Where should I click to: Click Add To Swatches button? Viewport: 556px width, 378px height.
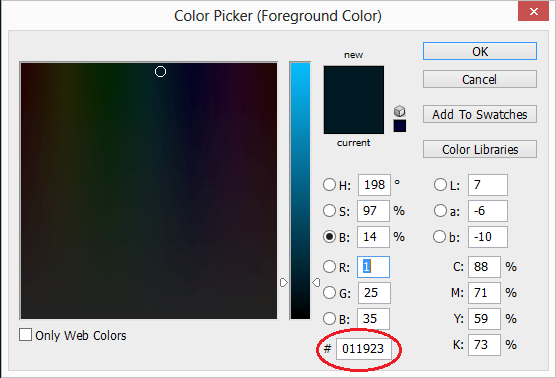[480, 114]
